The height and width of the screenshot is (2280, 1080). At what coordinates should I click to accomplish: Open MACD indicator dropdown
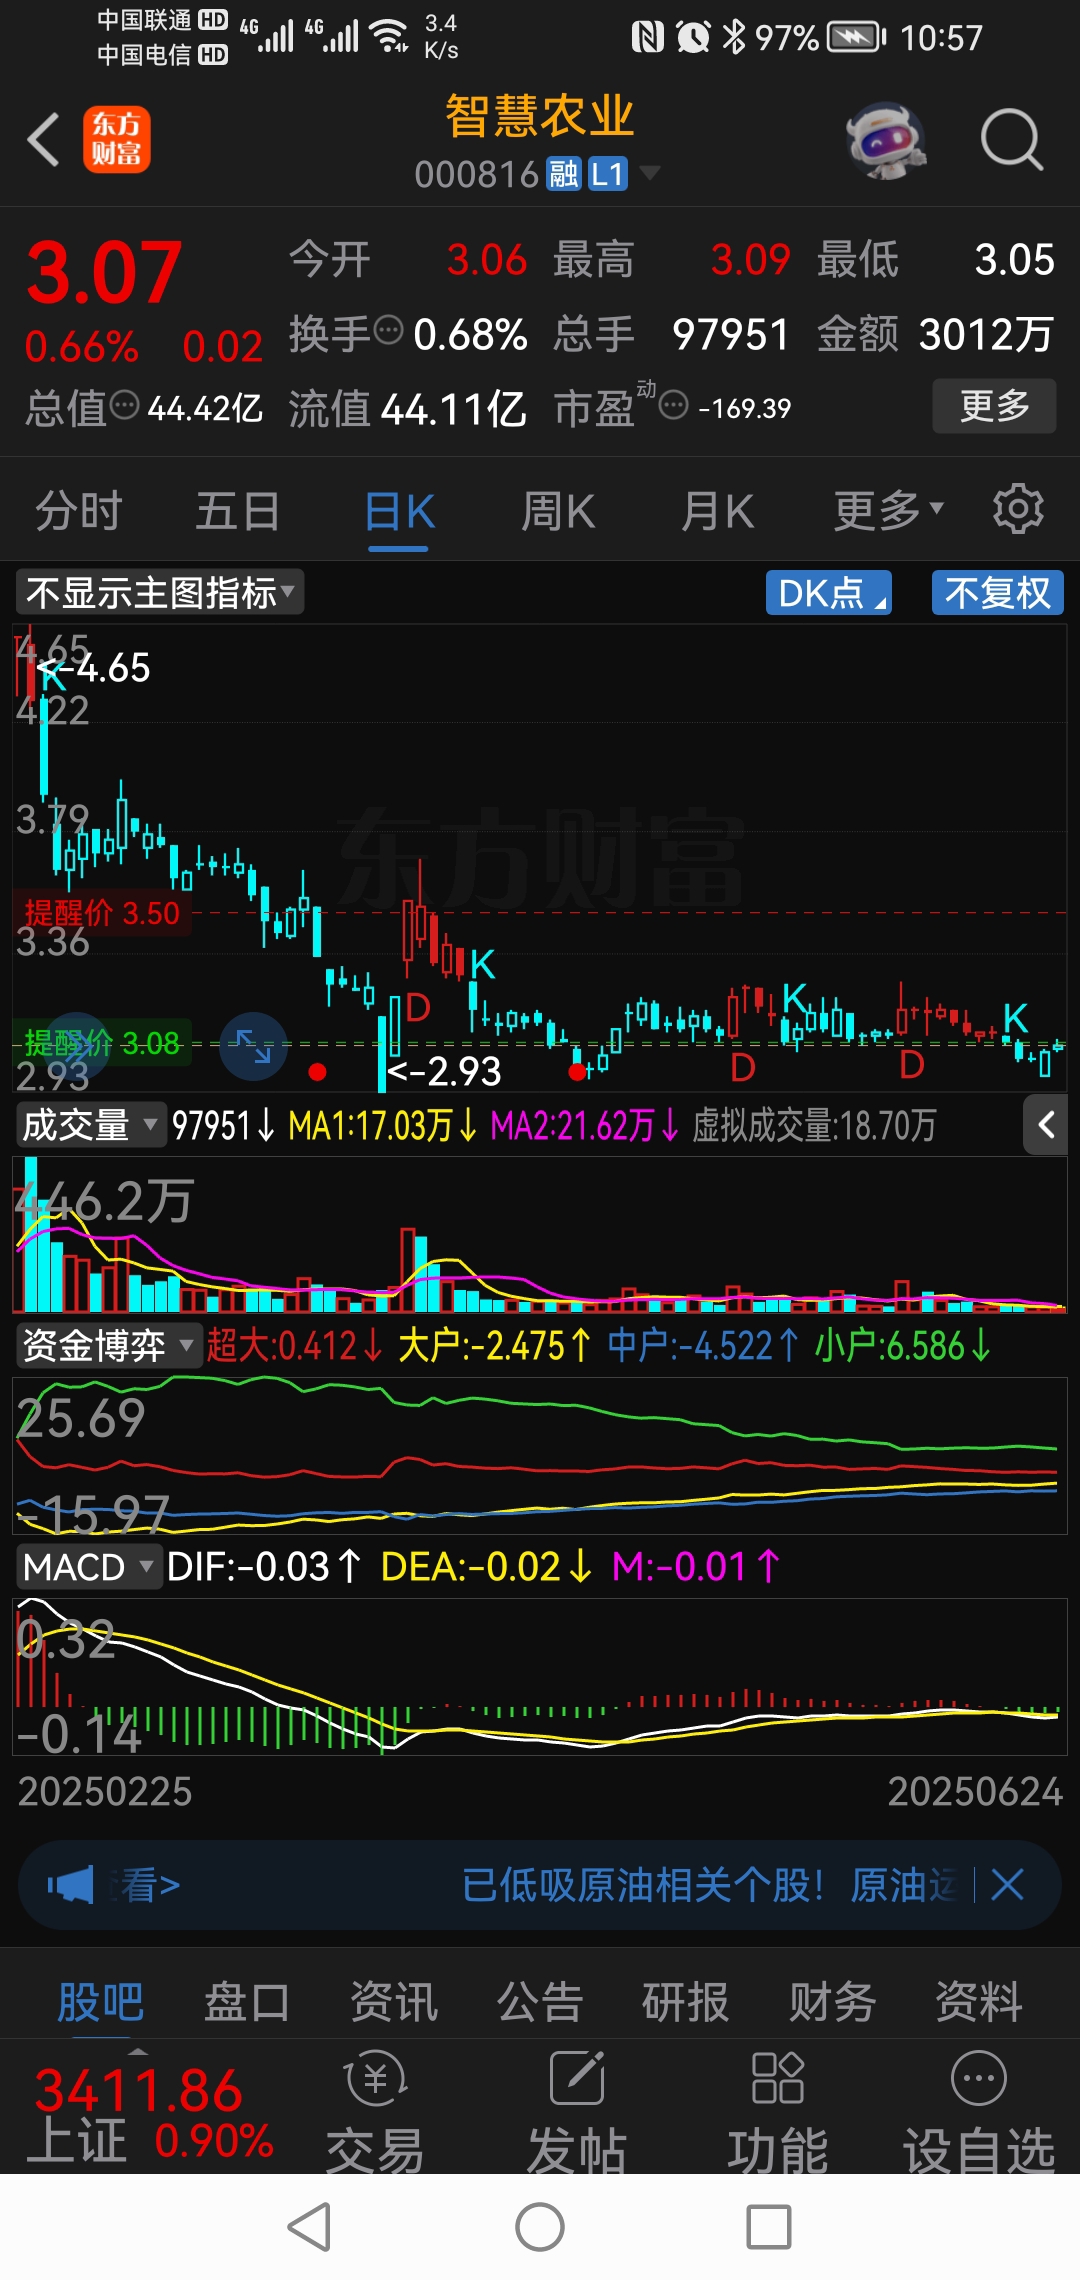(89, 1566)
